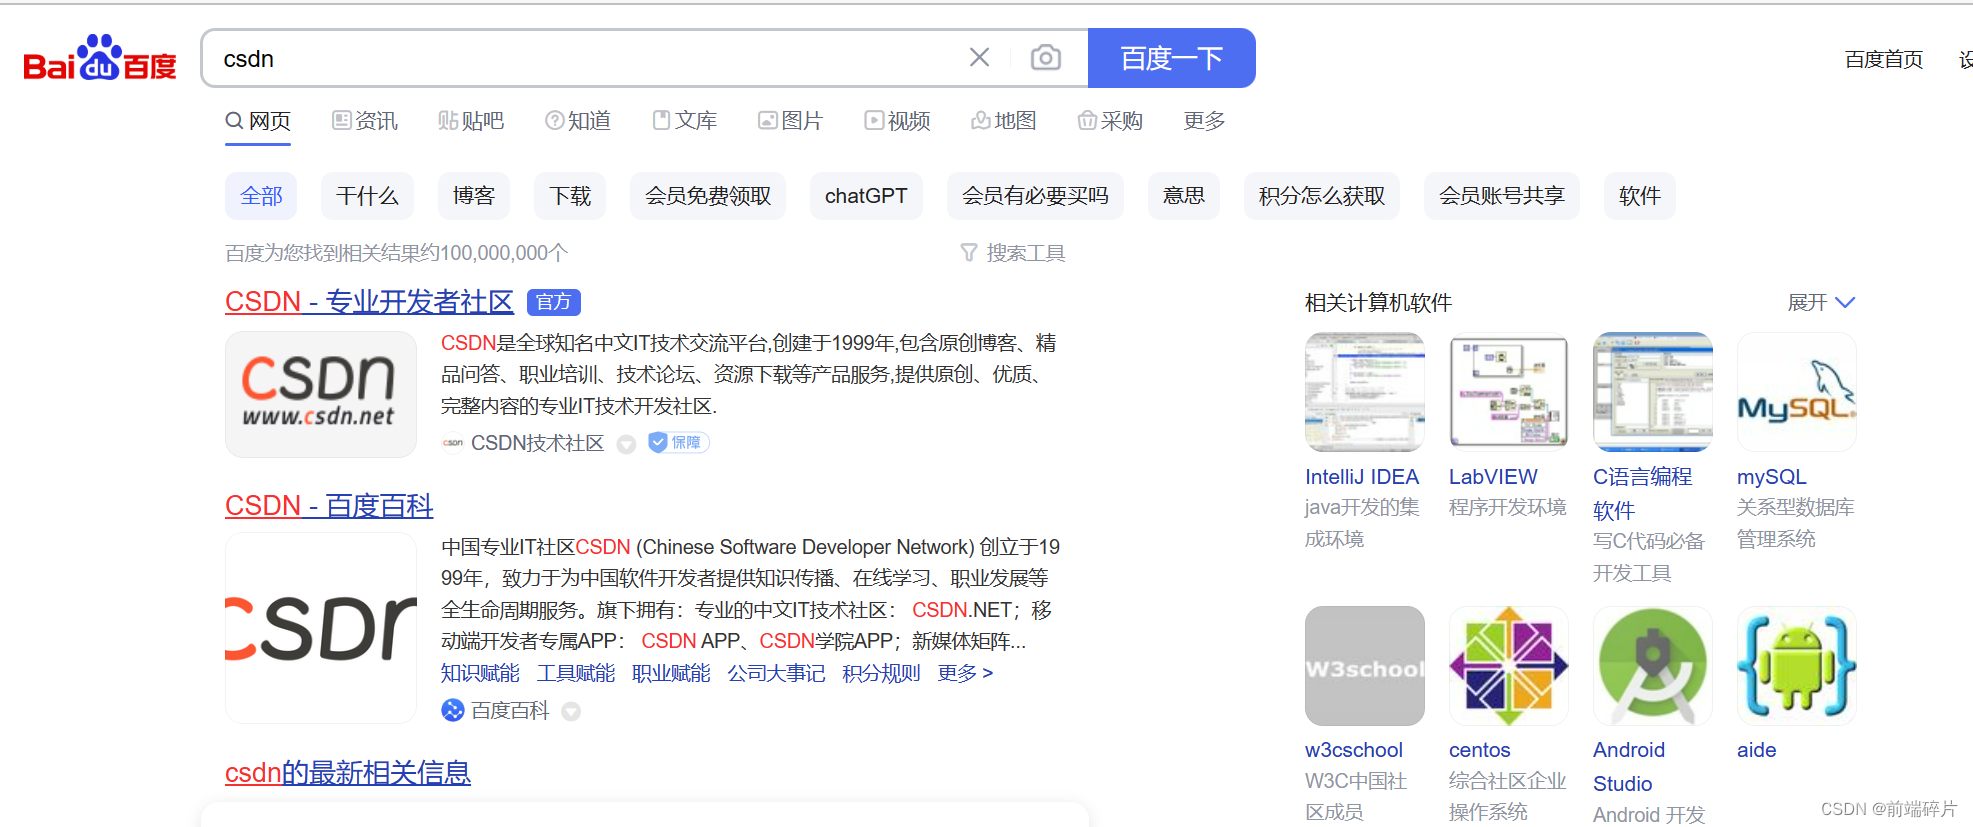This screenshot has width=1973, height=827.
Task: Open the LabVIEW text link
Action: (x=1493, y=477)
